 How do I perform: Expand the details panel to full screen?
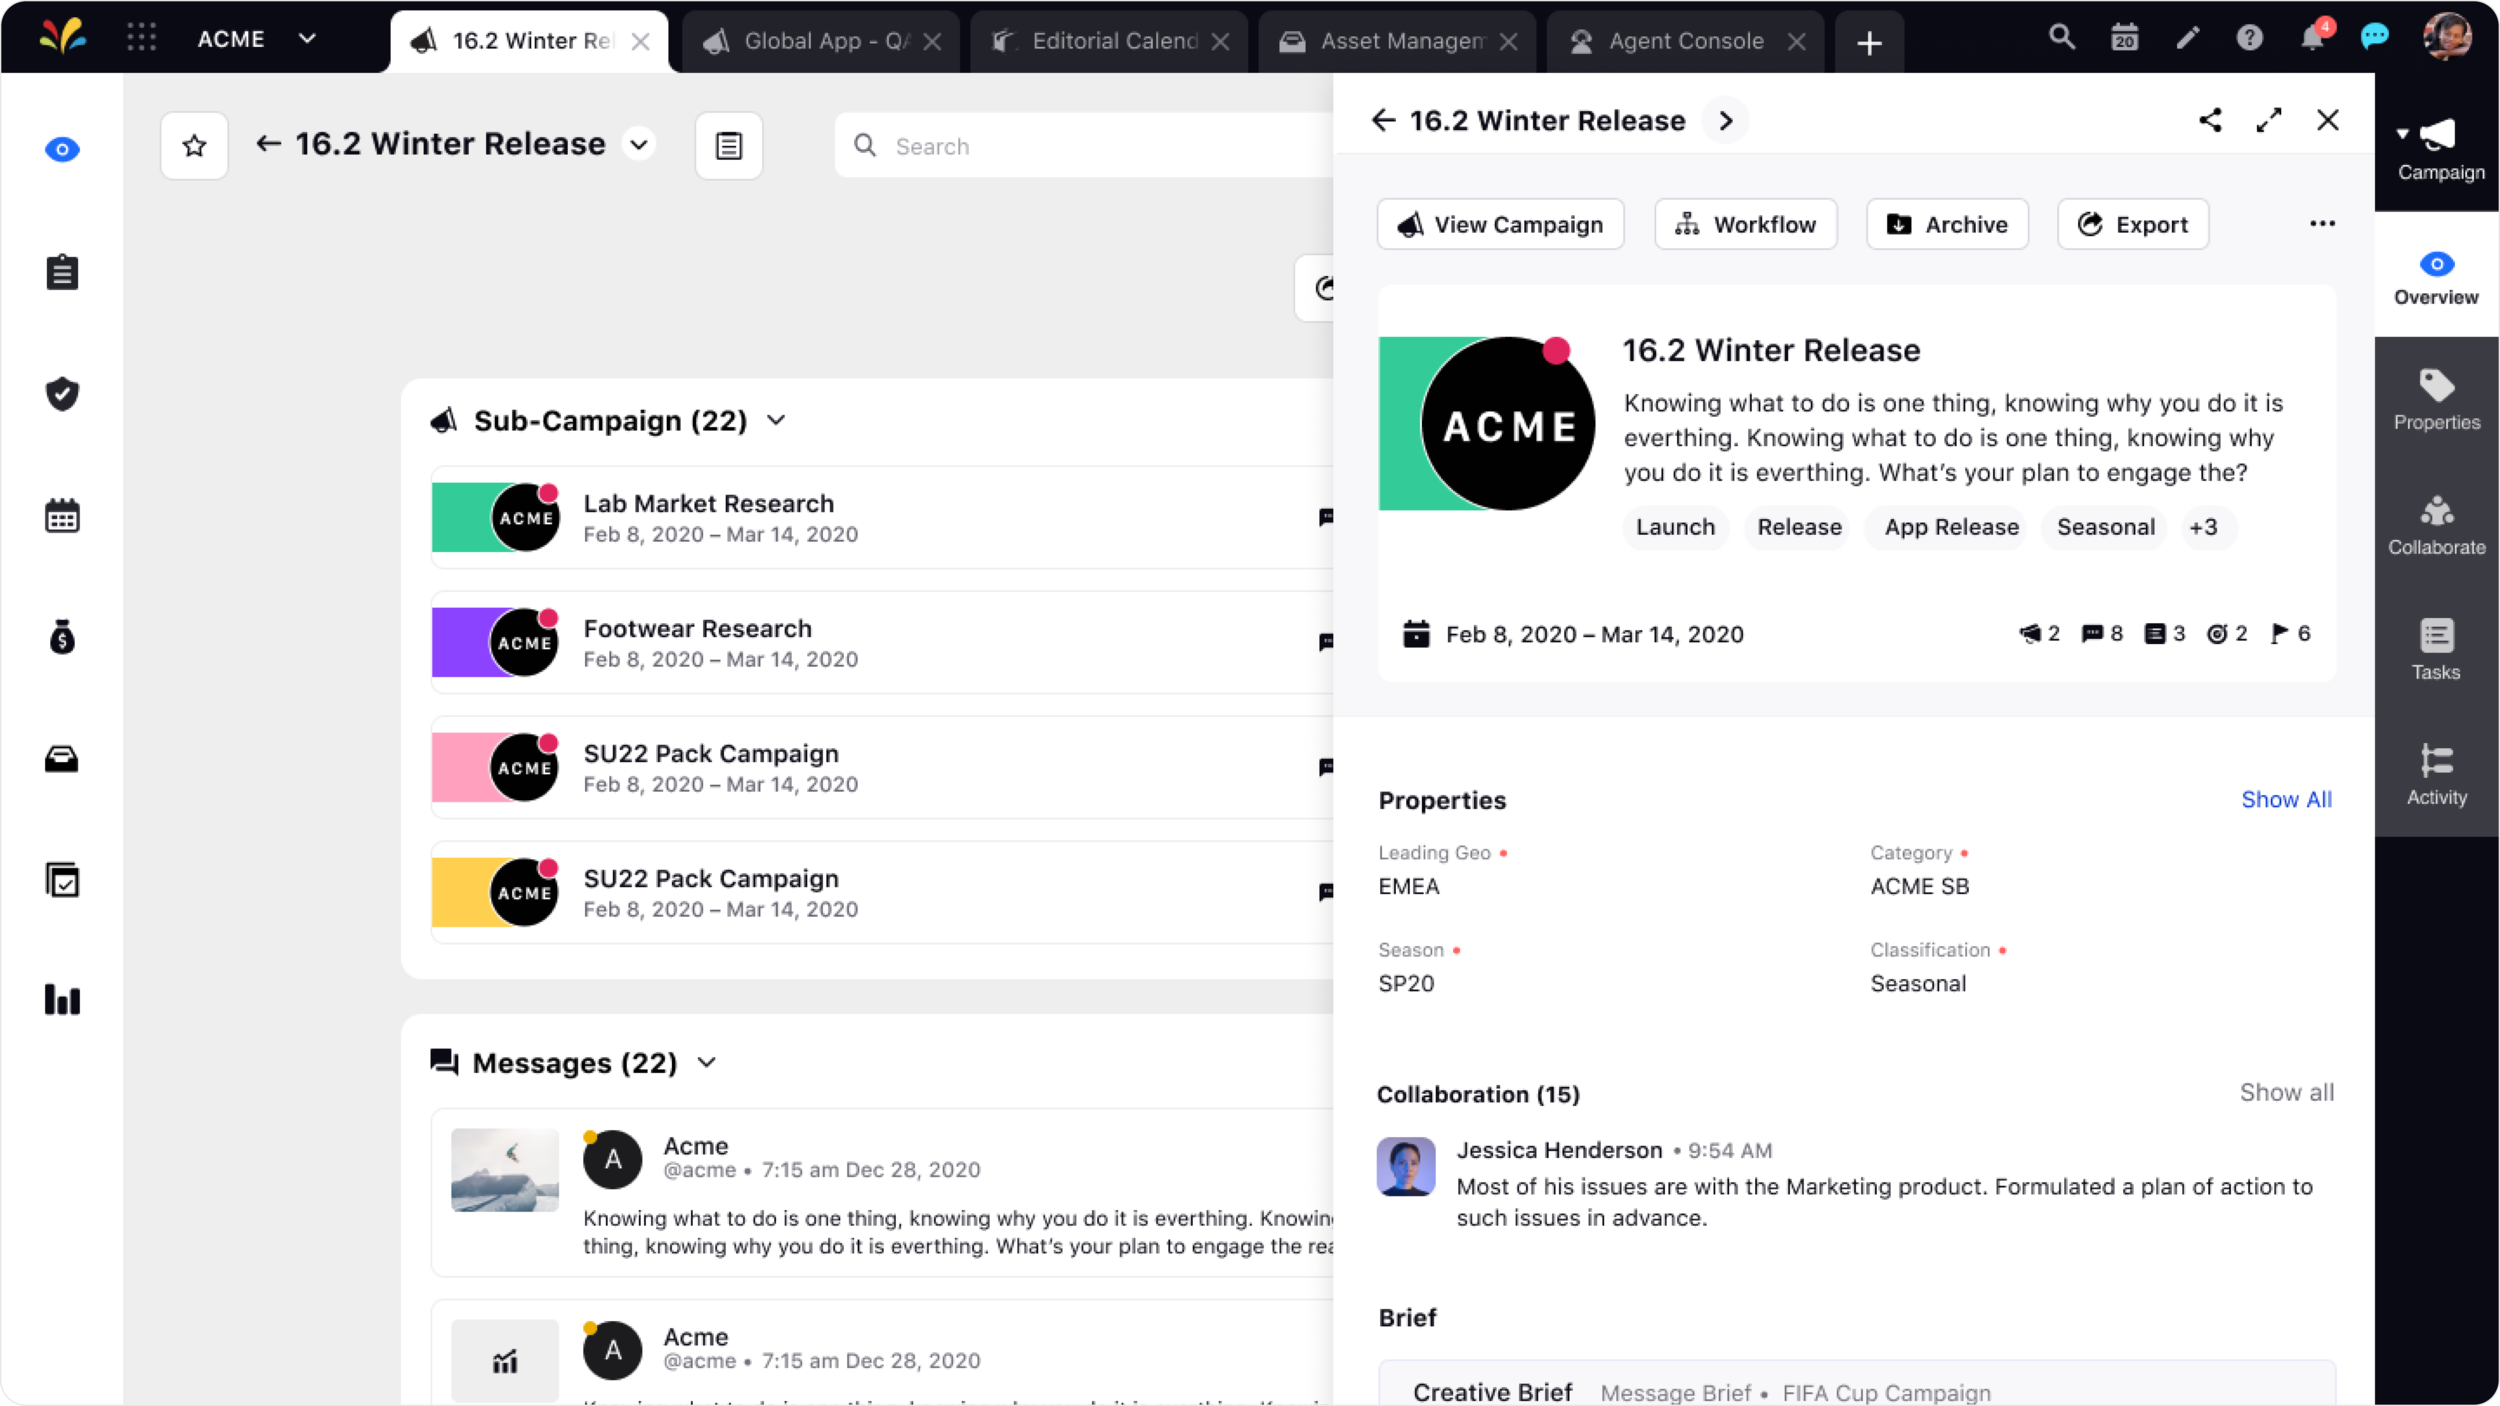click(x=2269, y=121)
